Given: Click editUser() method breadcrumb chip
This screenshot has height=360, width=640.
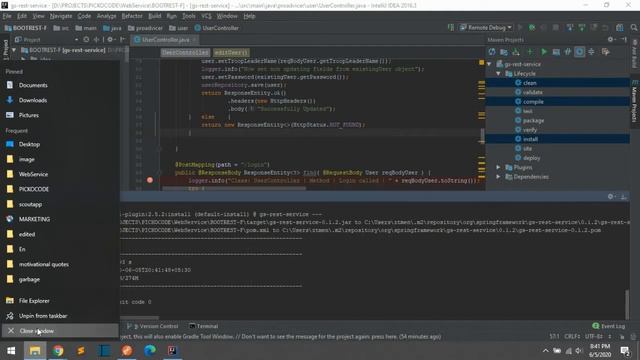Looking at the screenshot, I should pos(231,53).
